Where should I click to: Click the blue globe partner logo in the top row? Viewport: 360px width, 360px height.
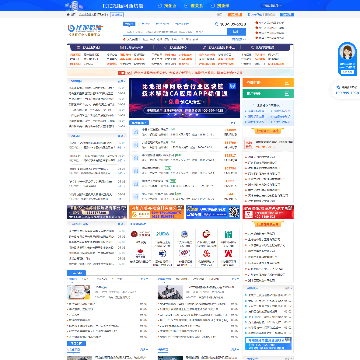[x=184, y=234]
